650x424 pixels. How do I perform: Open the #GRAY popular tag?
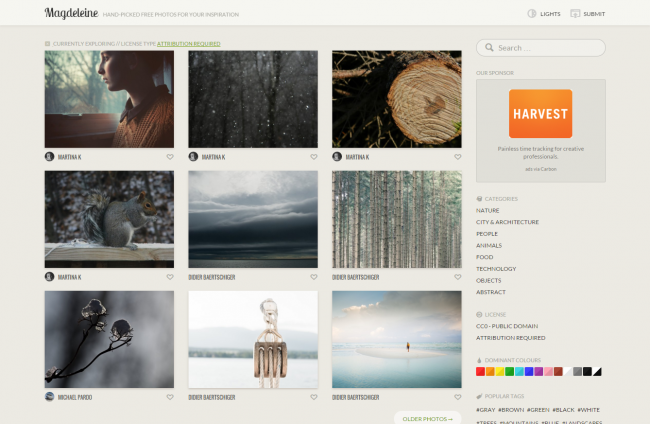tap(485, 409)
